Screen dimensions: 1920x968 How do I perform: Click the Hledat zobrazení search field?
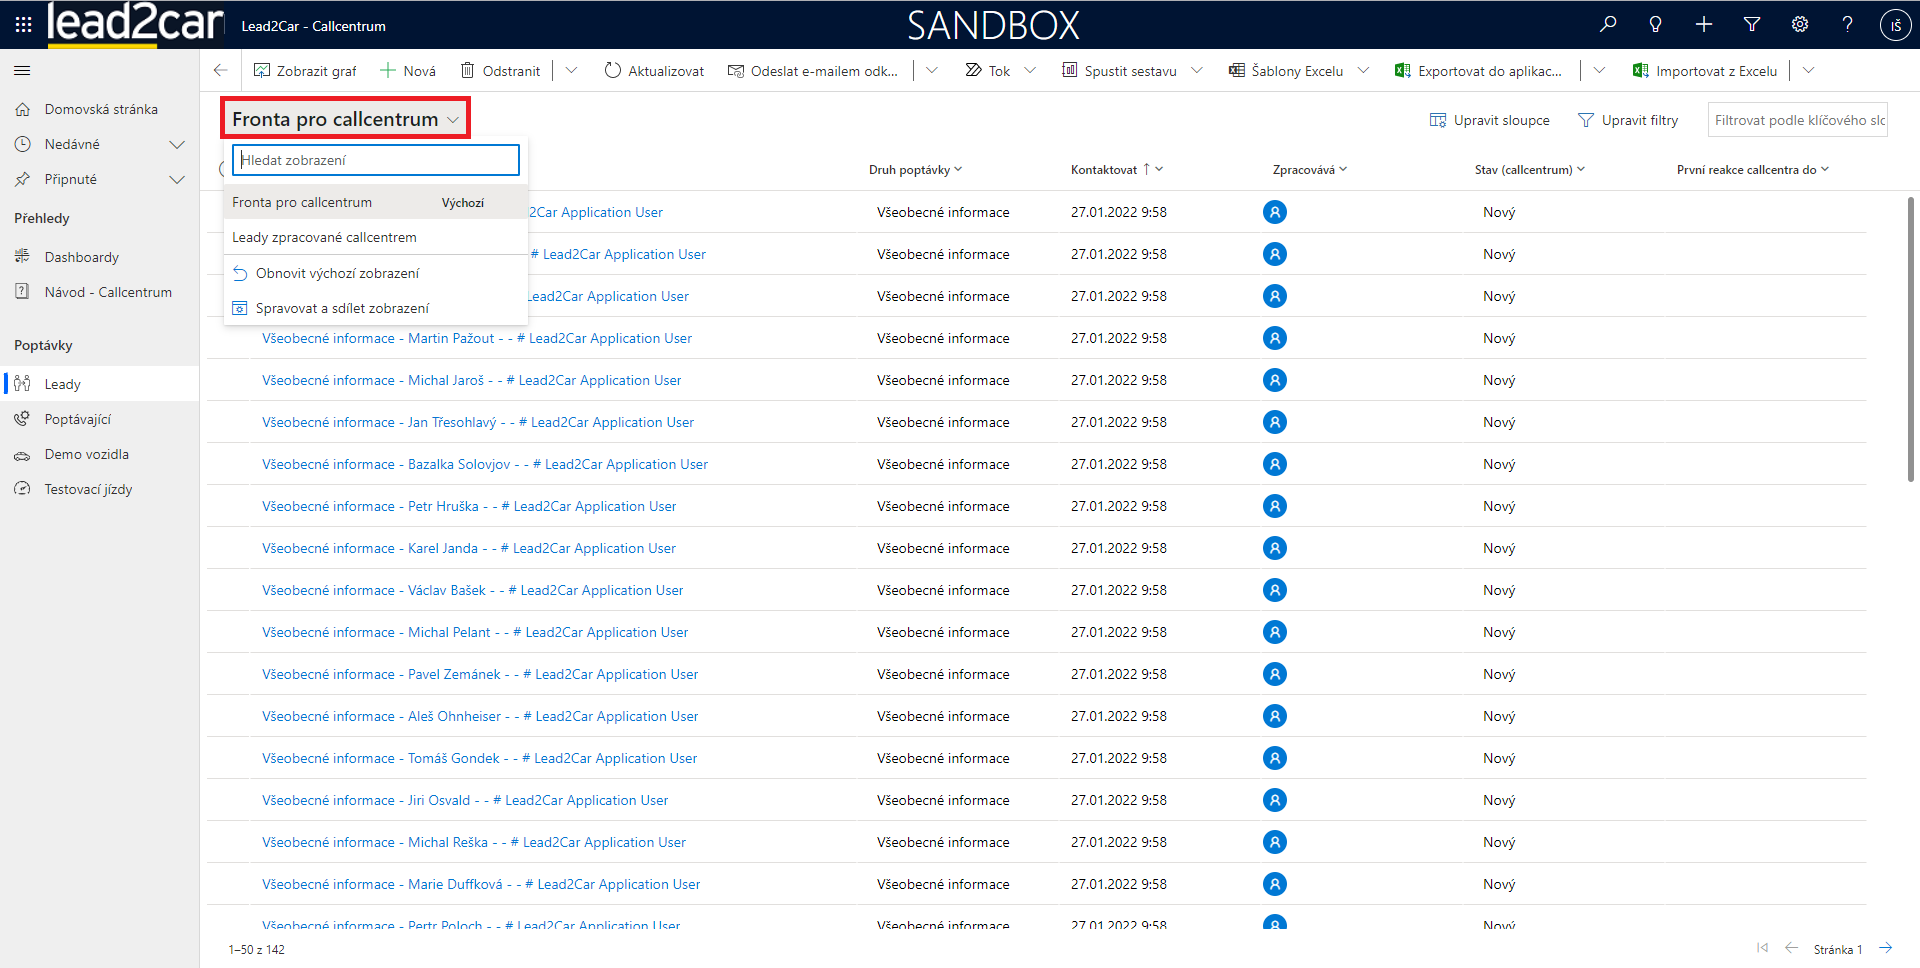376,160
